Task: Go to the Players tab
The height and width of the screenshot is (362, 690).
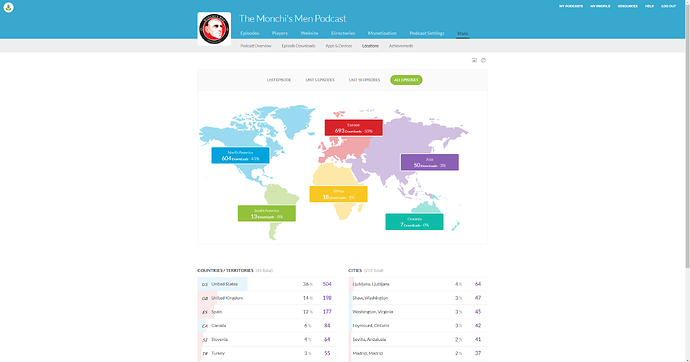Action: (x=279, y=33)
